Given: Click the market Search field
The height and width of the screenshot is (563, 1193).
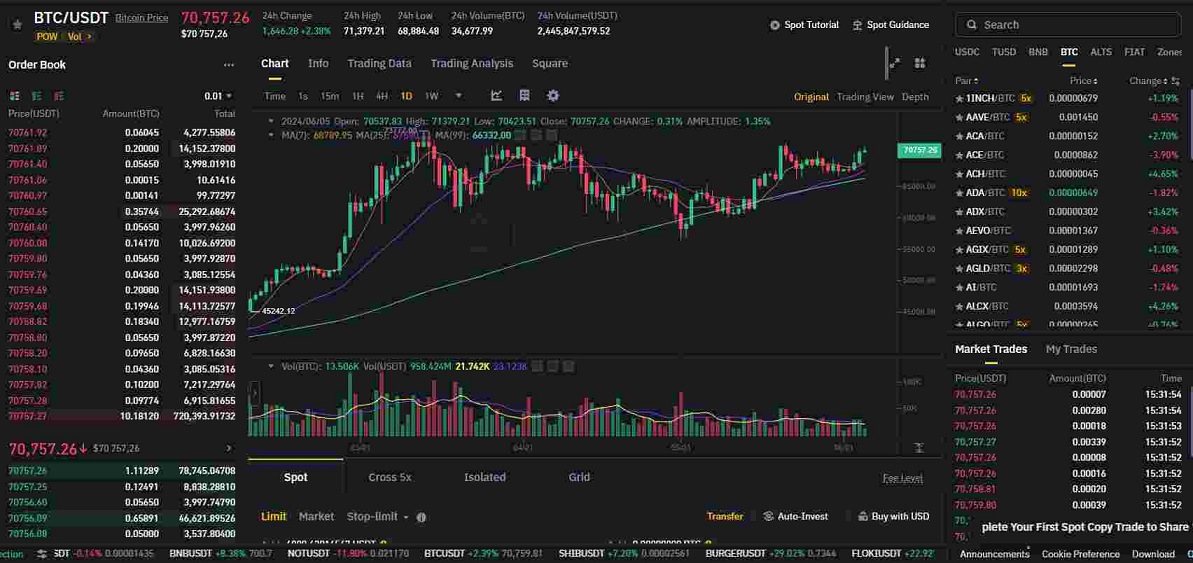Looking at the screenshot, I should point(1067,25).
